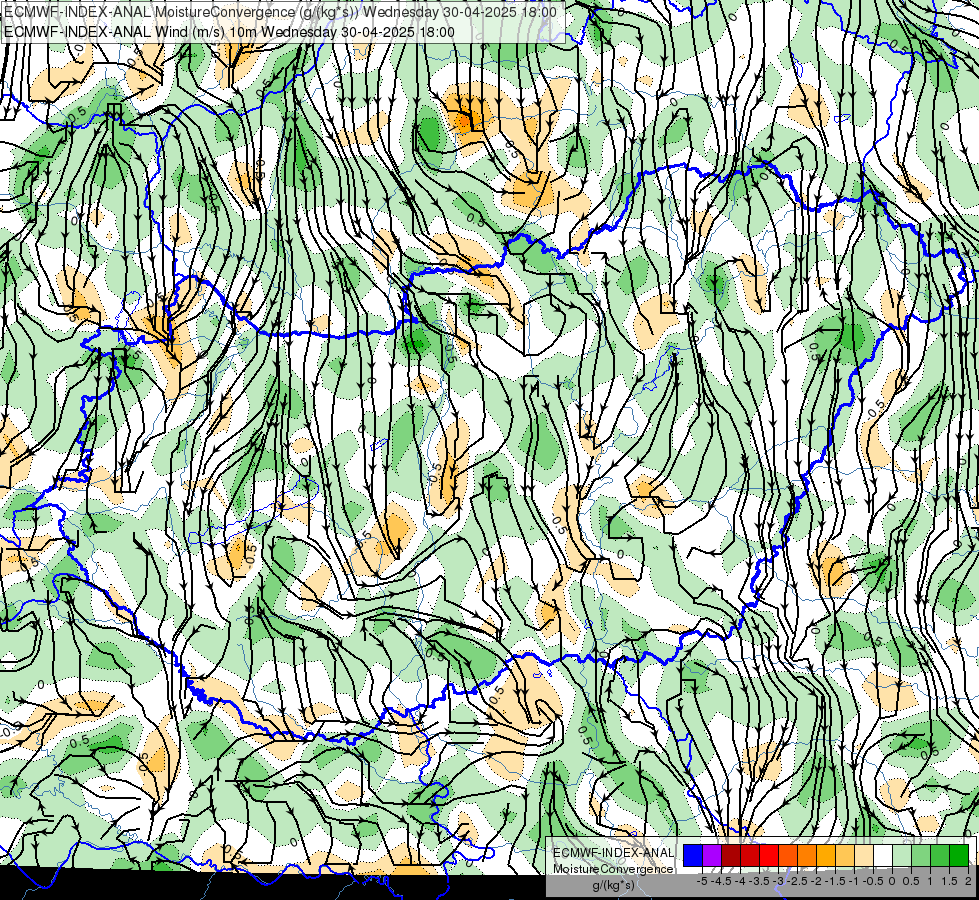Image resolution: width=979 pixels, height=900 pixels.
Task: Click the dark red swatch from -4.5 to -4
Action: [x=731, y=856]
